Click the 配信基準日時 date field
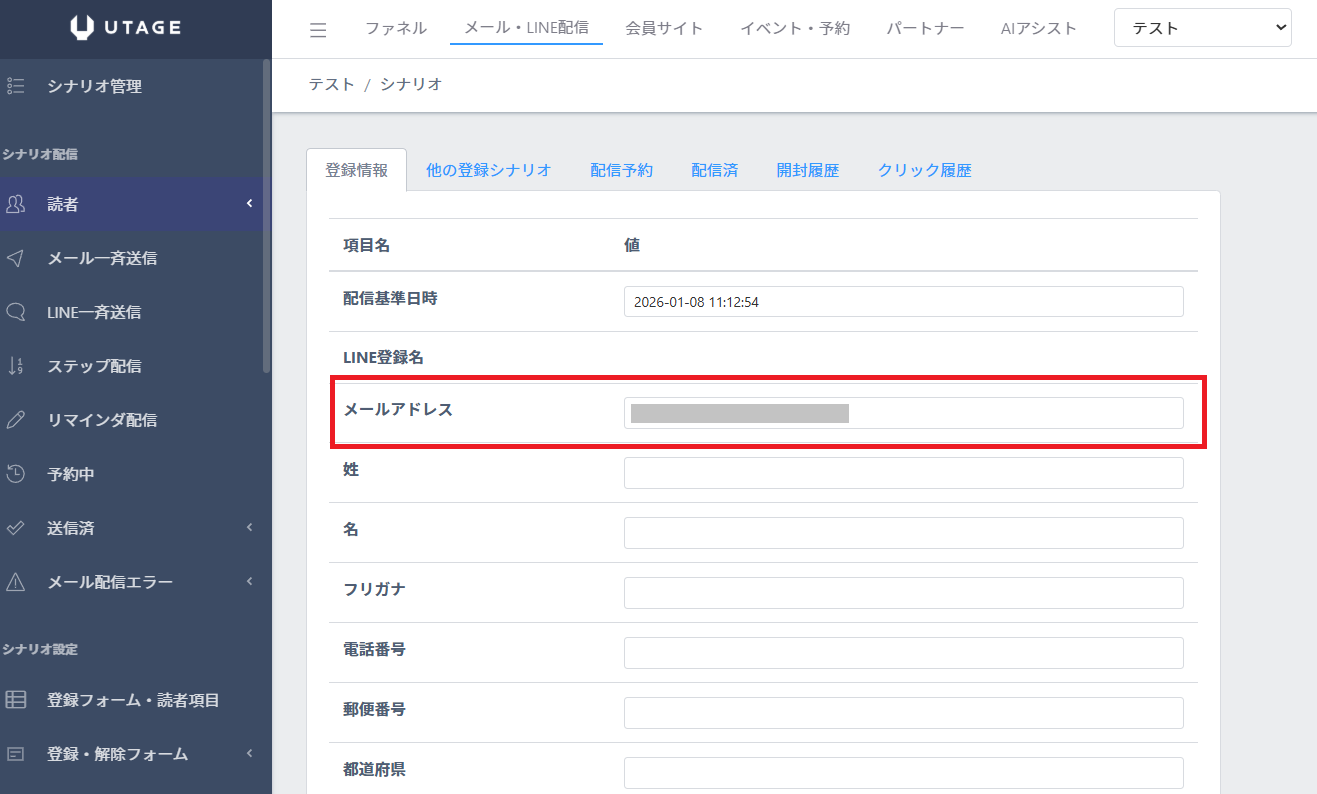Viewport: 1317px width, 794px height. pos(902,301)
